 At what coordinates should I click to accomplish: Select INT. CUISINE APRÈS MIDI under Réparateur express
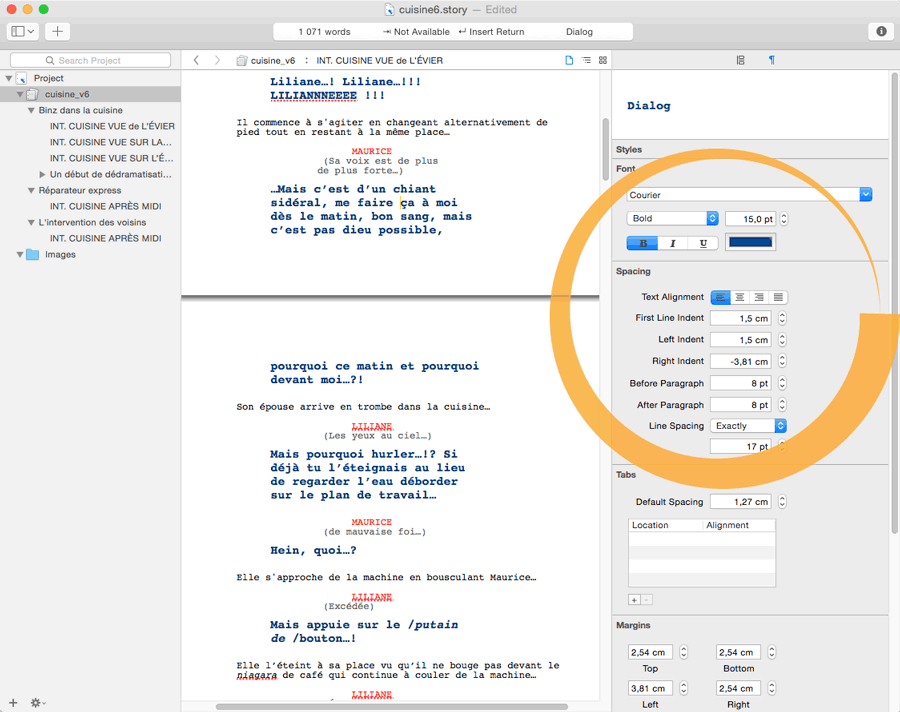pyautogui.click(x=106, y=206)
